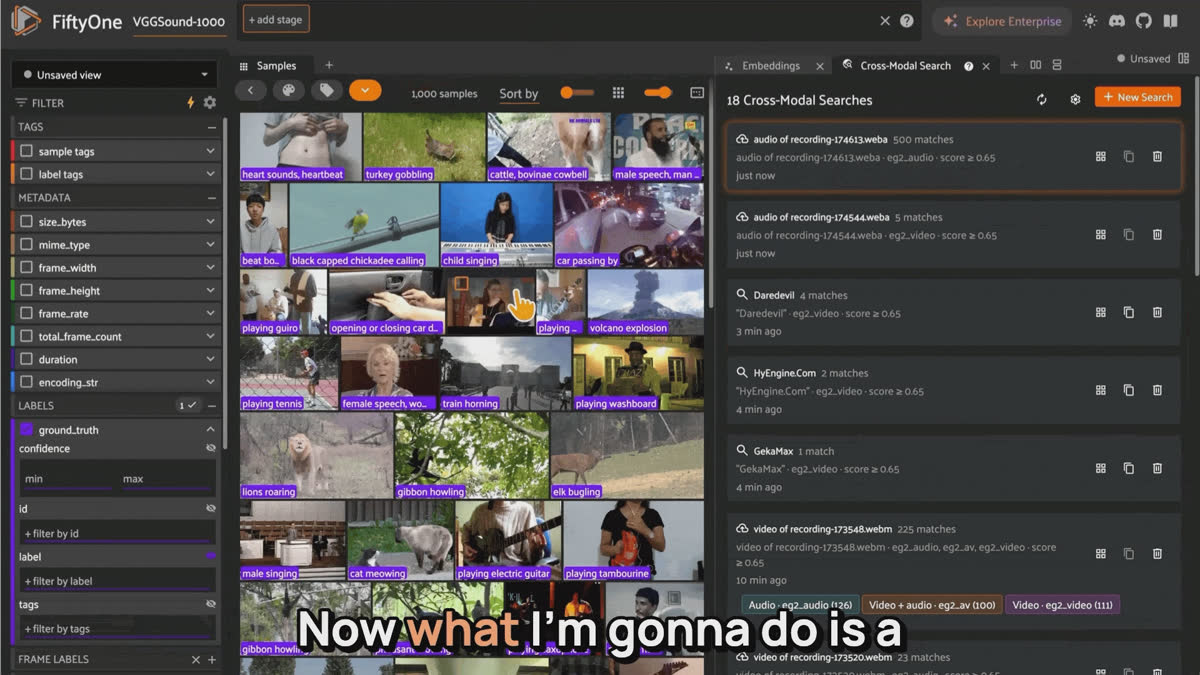Click the New Search button
Image resolution: width=1200 pixels, height=675 pixels.
pos(1138,97)
